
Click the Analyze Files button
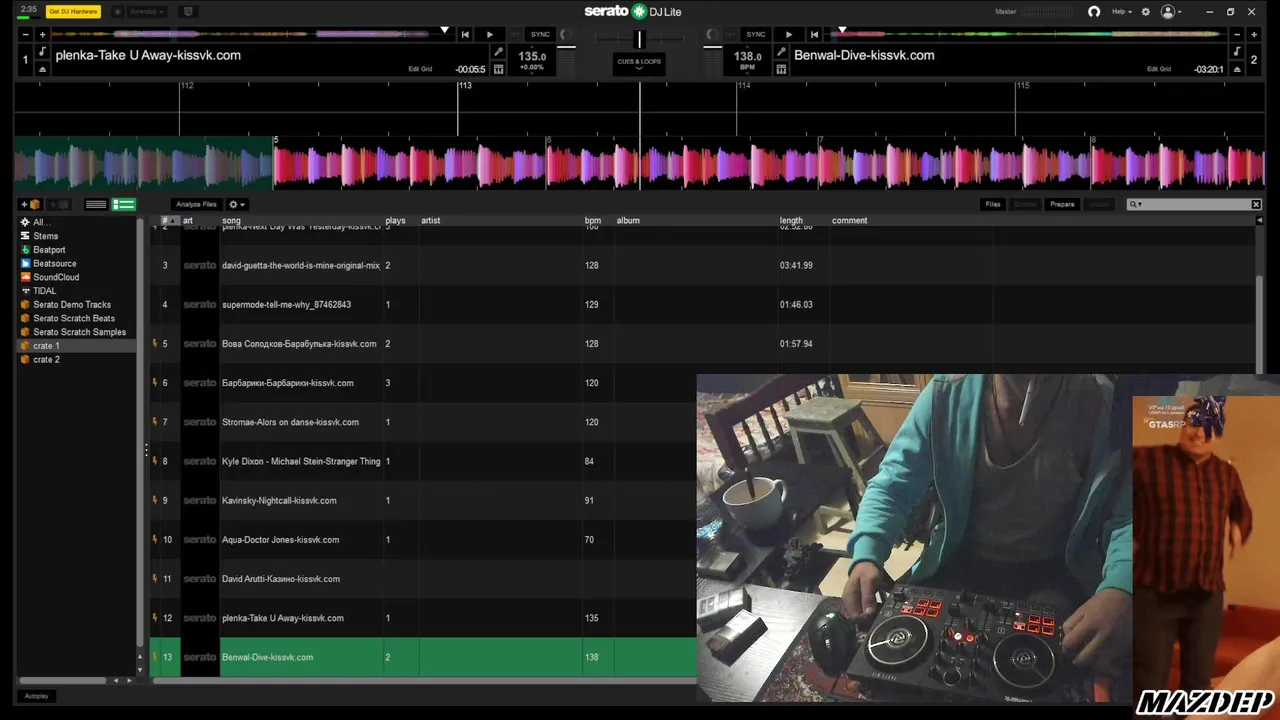click(196, 204)
